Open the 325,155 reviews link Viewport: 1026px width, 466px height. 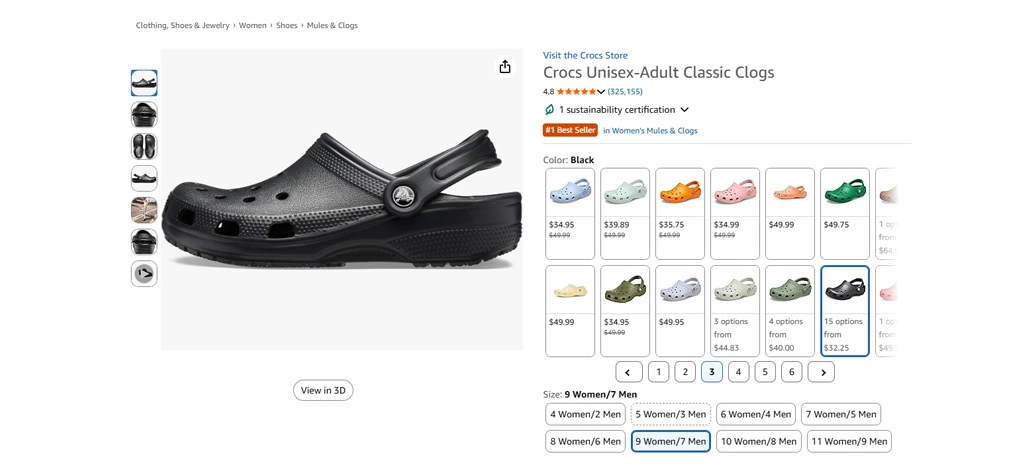625,92
